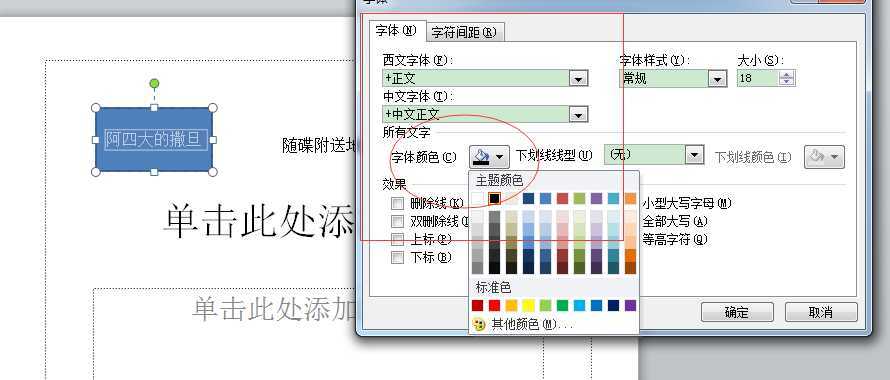Expand the 中文字体 font dropdown arrow
Image resolution: width=890 pixels, height=380 pixels.
[x=578, y=115]
